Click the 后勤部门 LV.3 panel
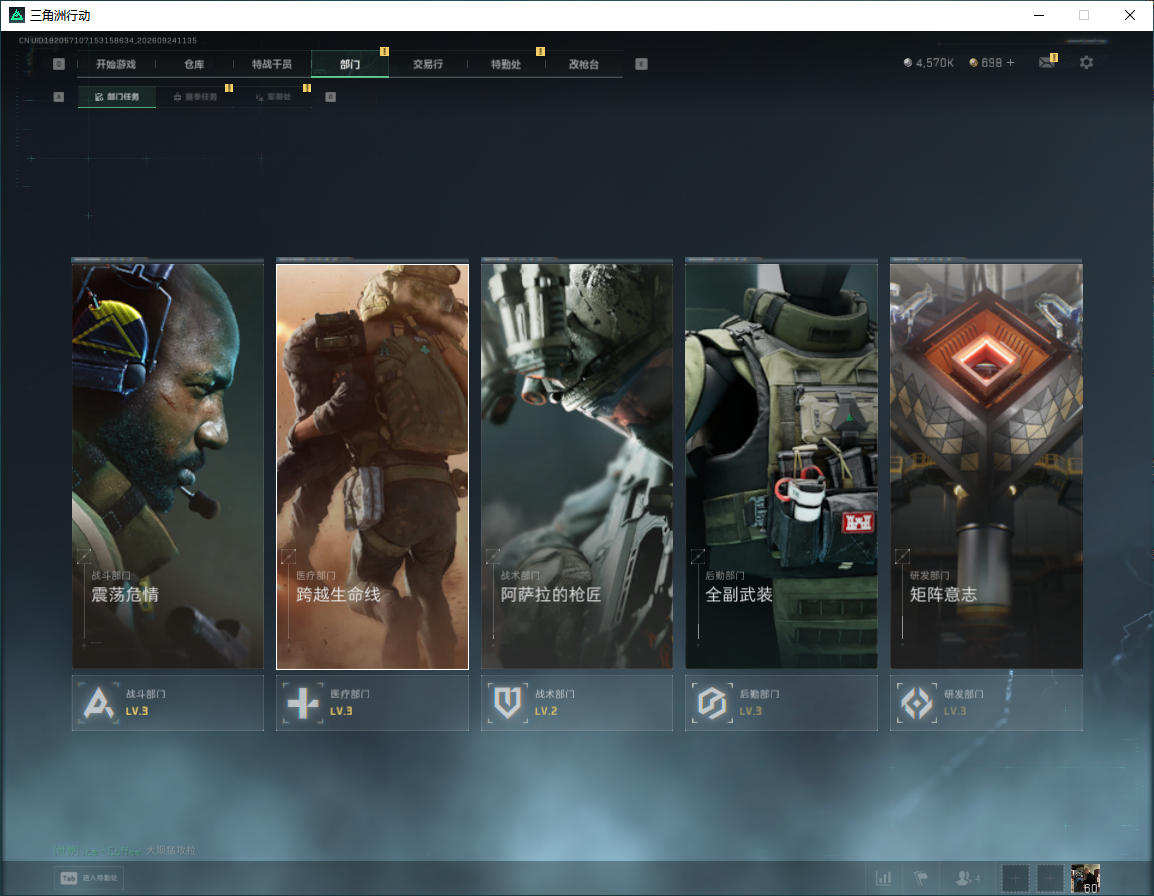The width and height of the screenshot is (1154, 896). click(x=782, y=703)
